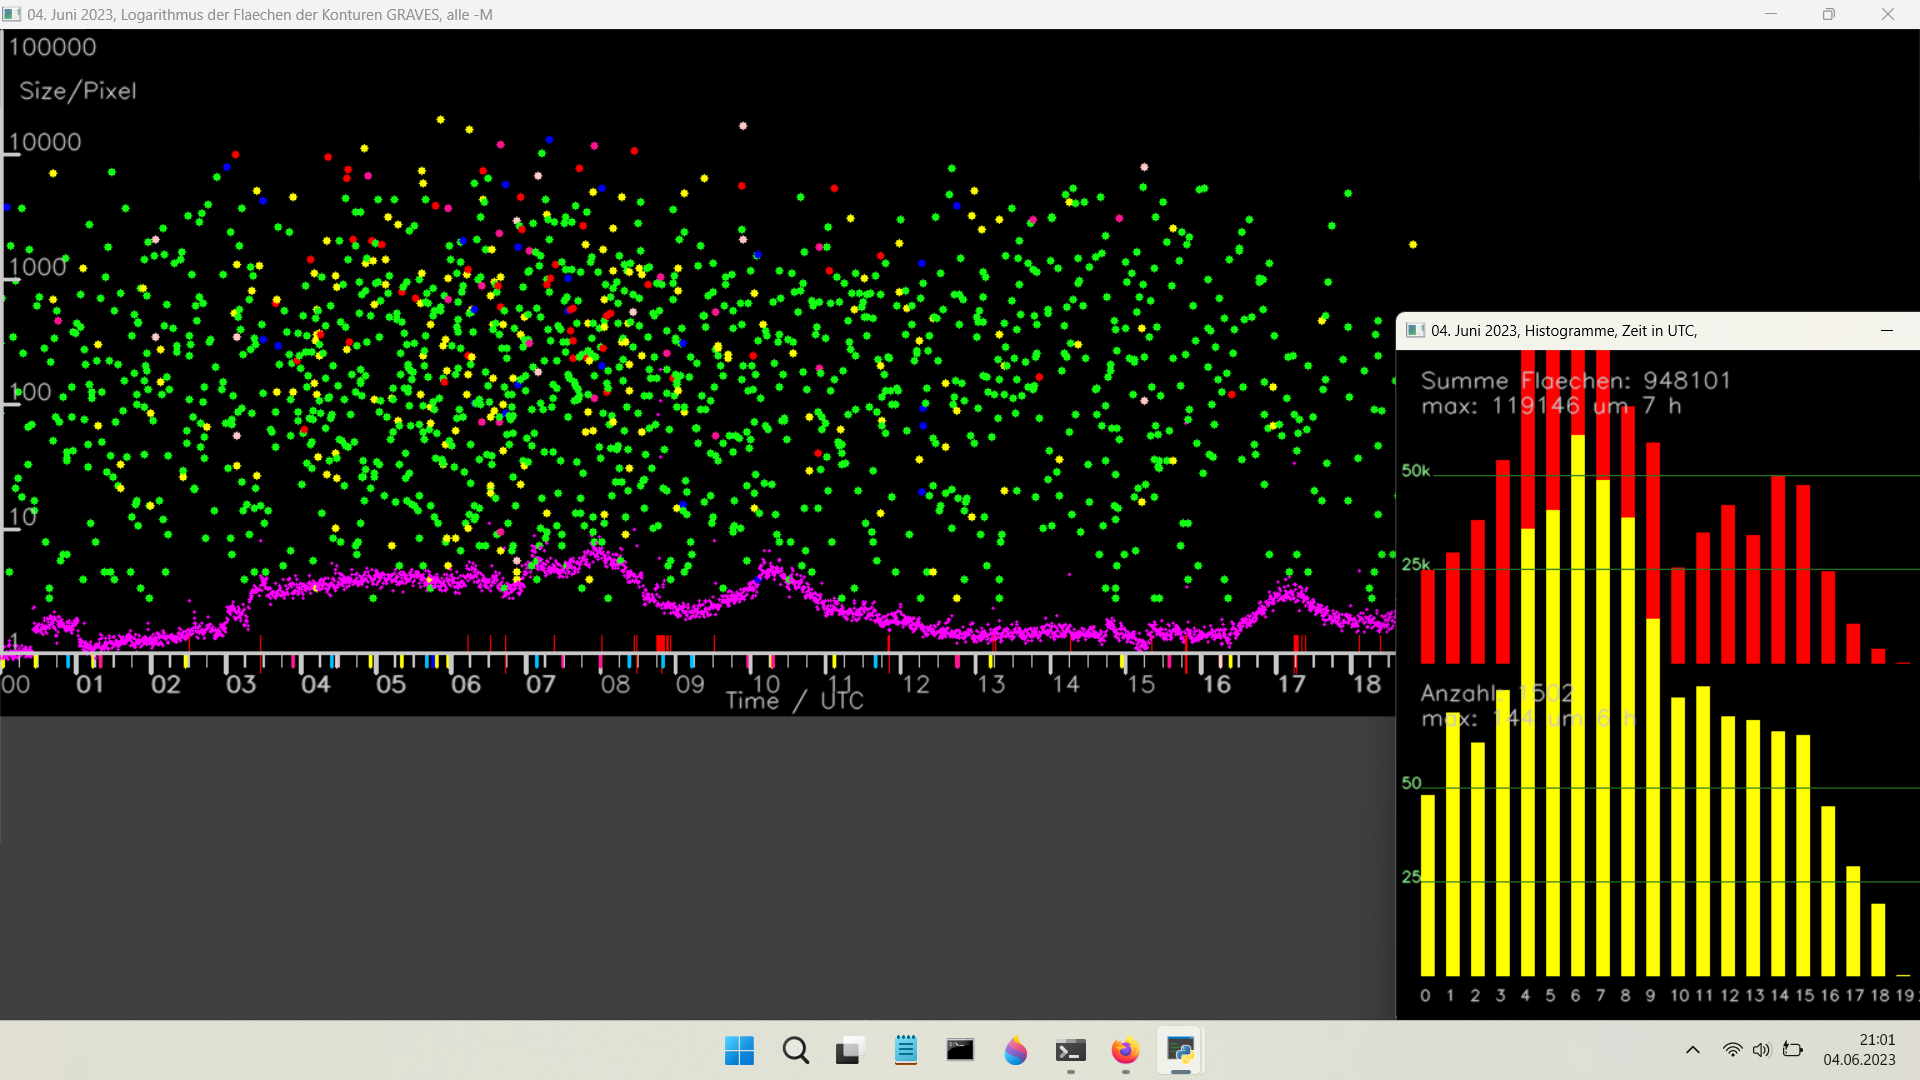This screenshot has width=1920, height=1080.
Task: Click hour label '05' on the main time axis
Action: tap(391, 685)
